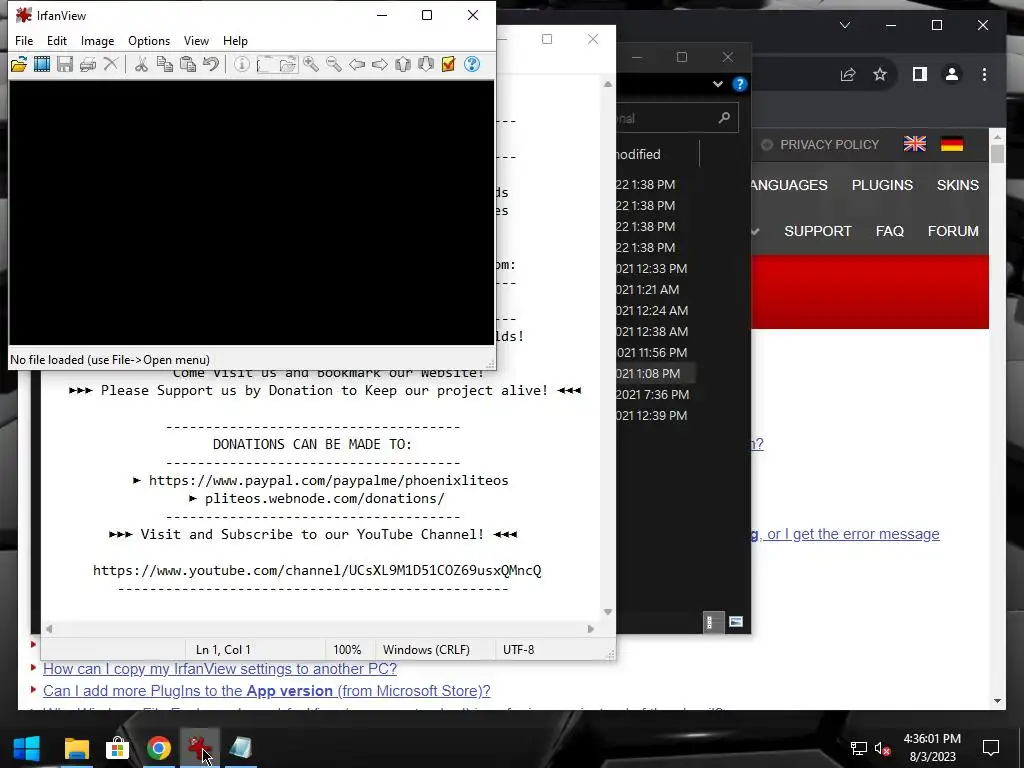This screenshot has height=768, width=1024.
Task: Open the Edit menu in IrfanView
Action: tap(57, 40)
